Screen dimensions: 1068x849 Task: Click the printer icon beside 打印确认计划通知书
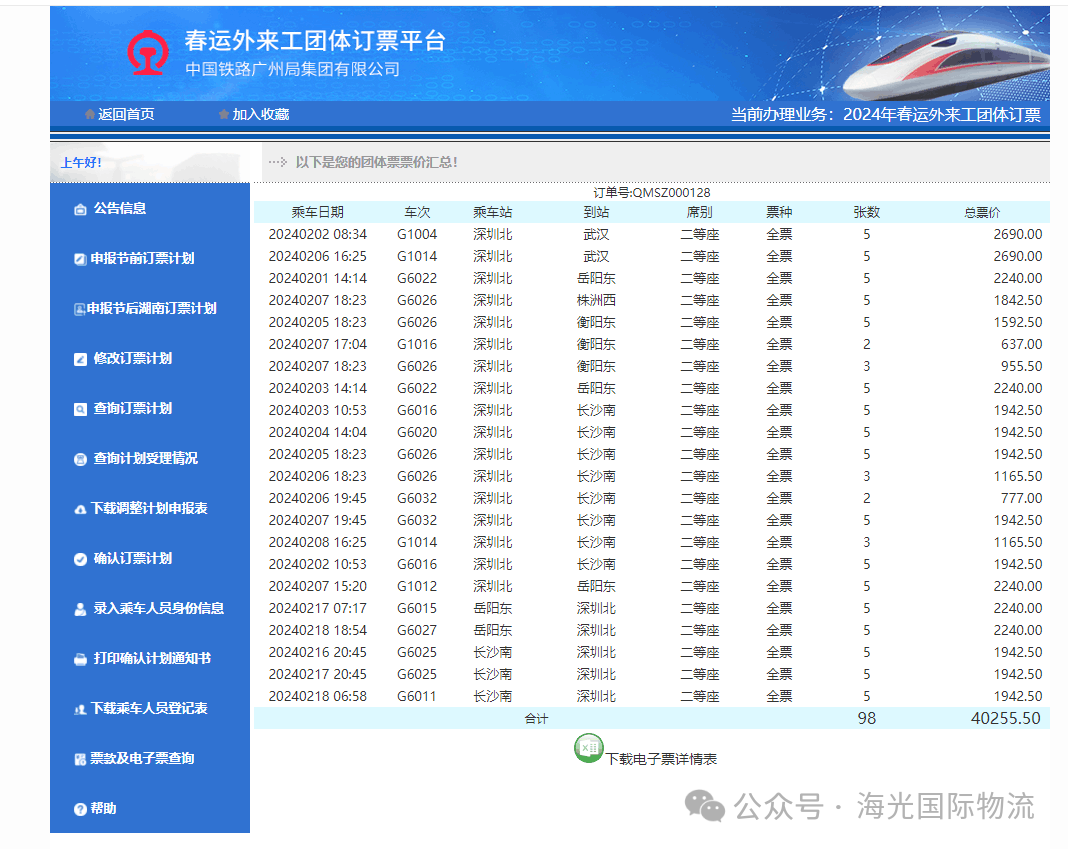(x=80, y=659)
